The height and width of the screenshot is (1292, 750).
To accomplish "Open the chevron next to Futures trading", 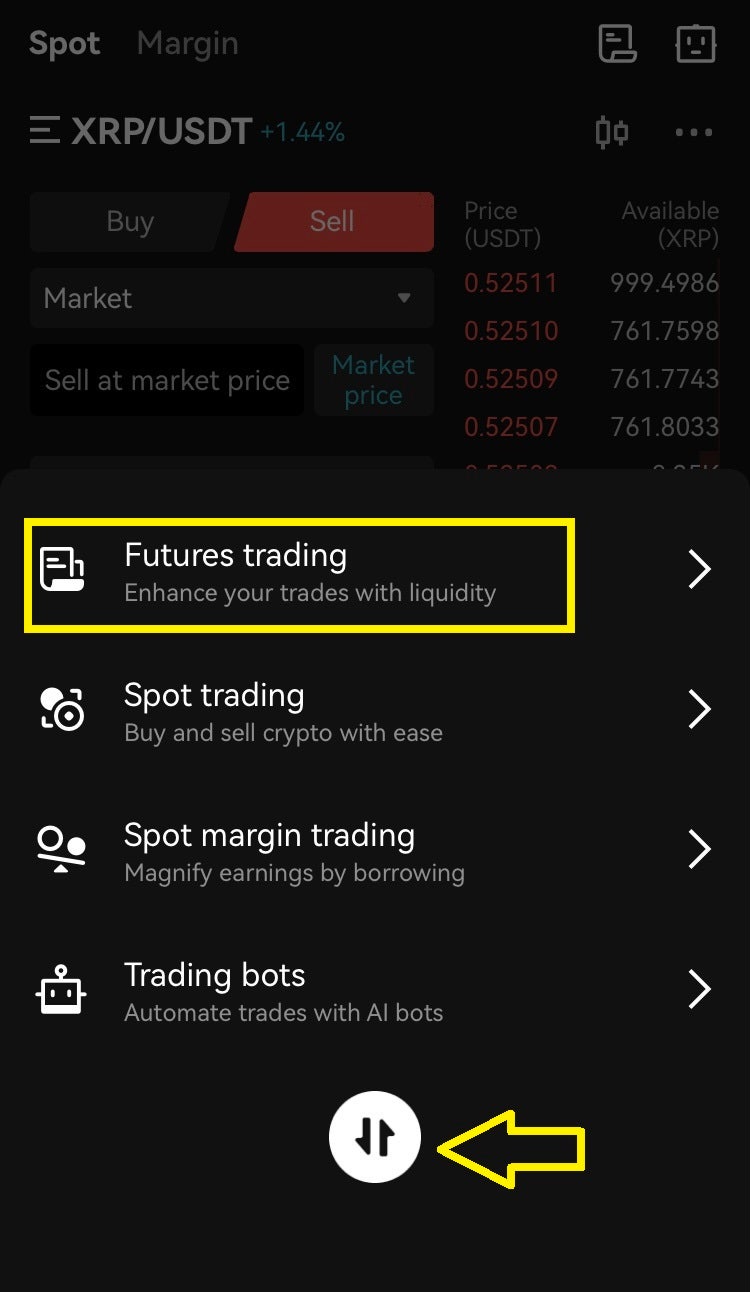I will 699,569.
